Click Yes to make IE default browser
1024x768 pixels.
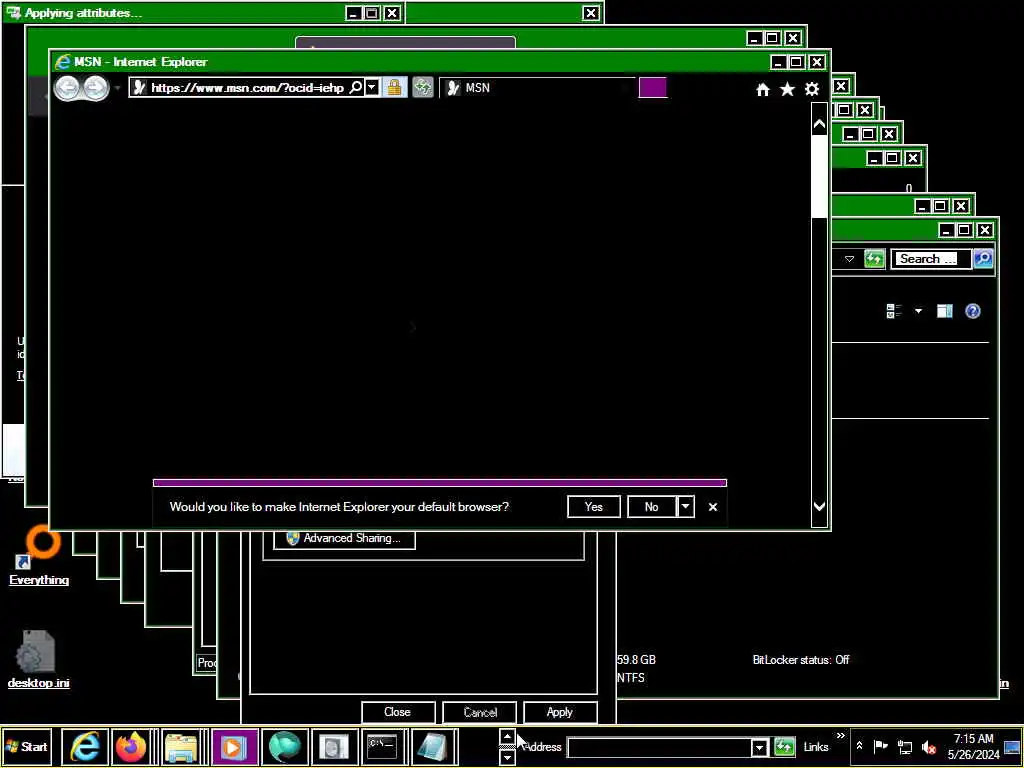tap(594, 507)
